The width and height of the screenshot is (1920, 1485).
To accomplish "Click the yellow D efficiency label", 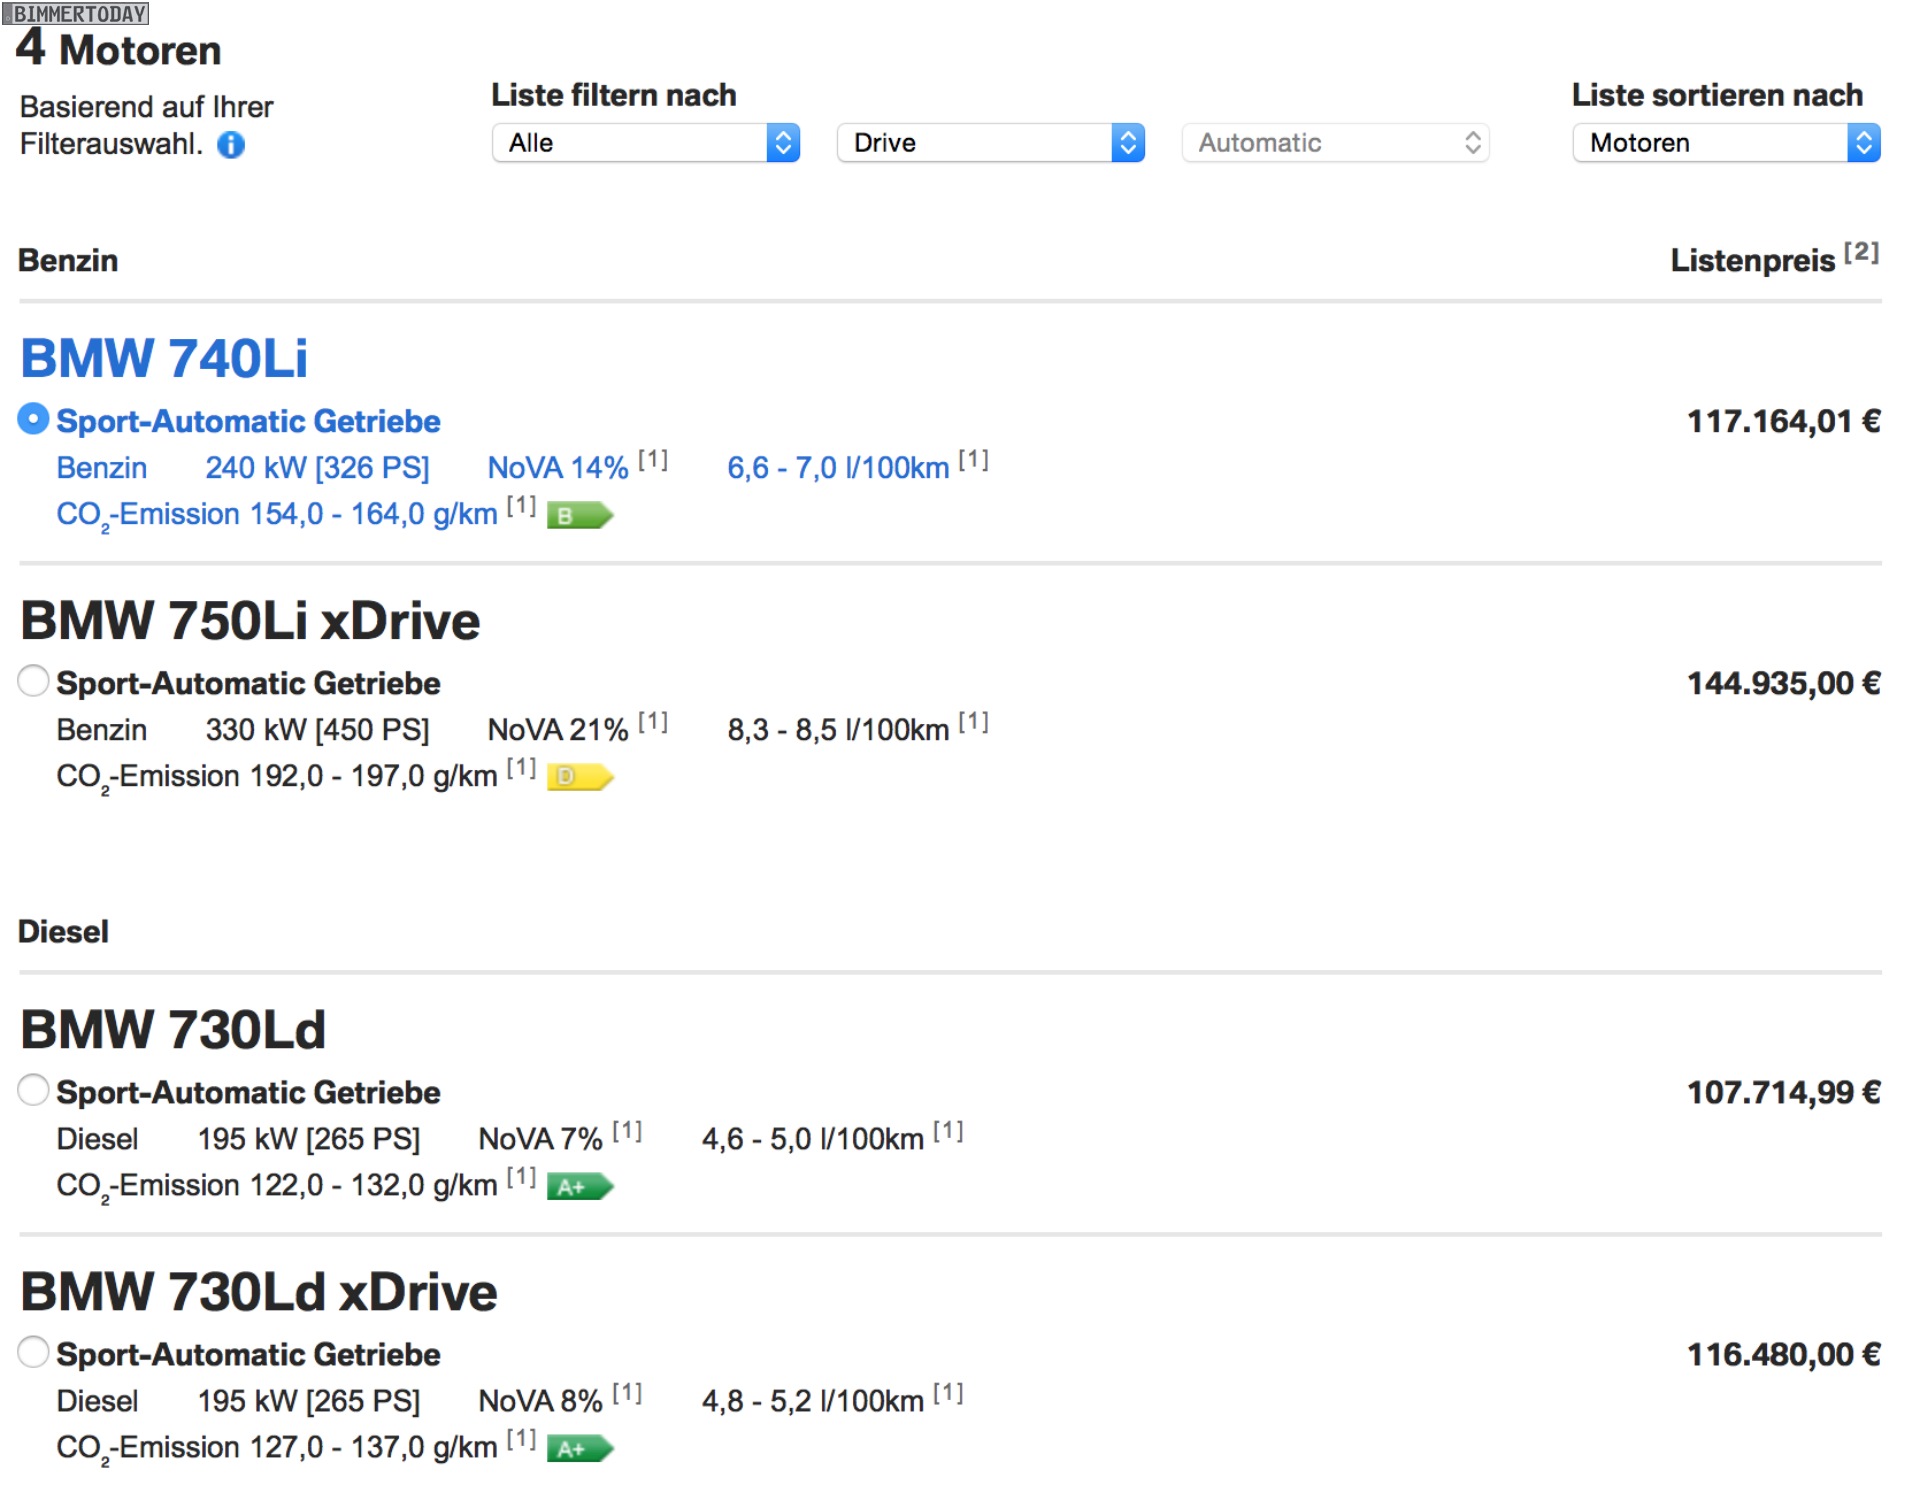I will click(578, 777).
